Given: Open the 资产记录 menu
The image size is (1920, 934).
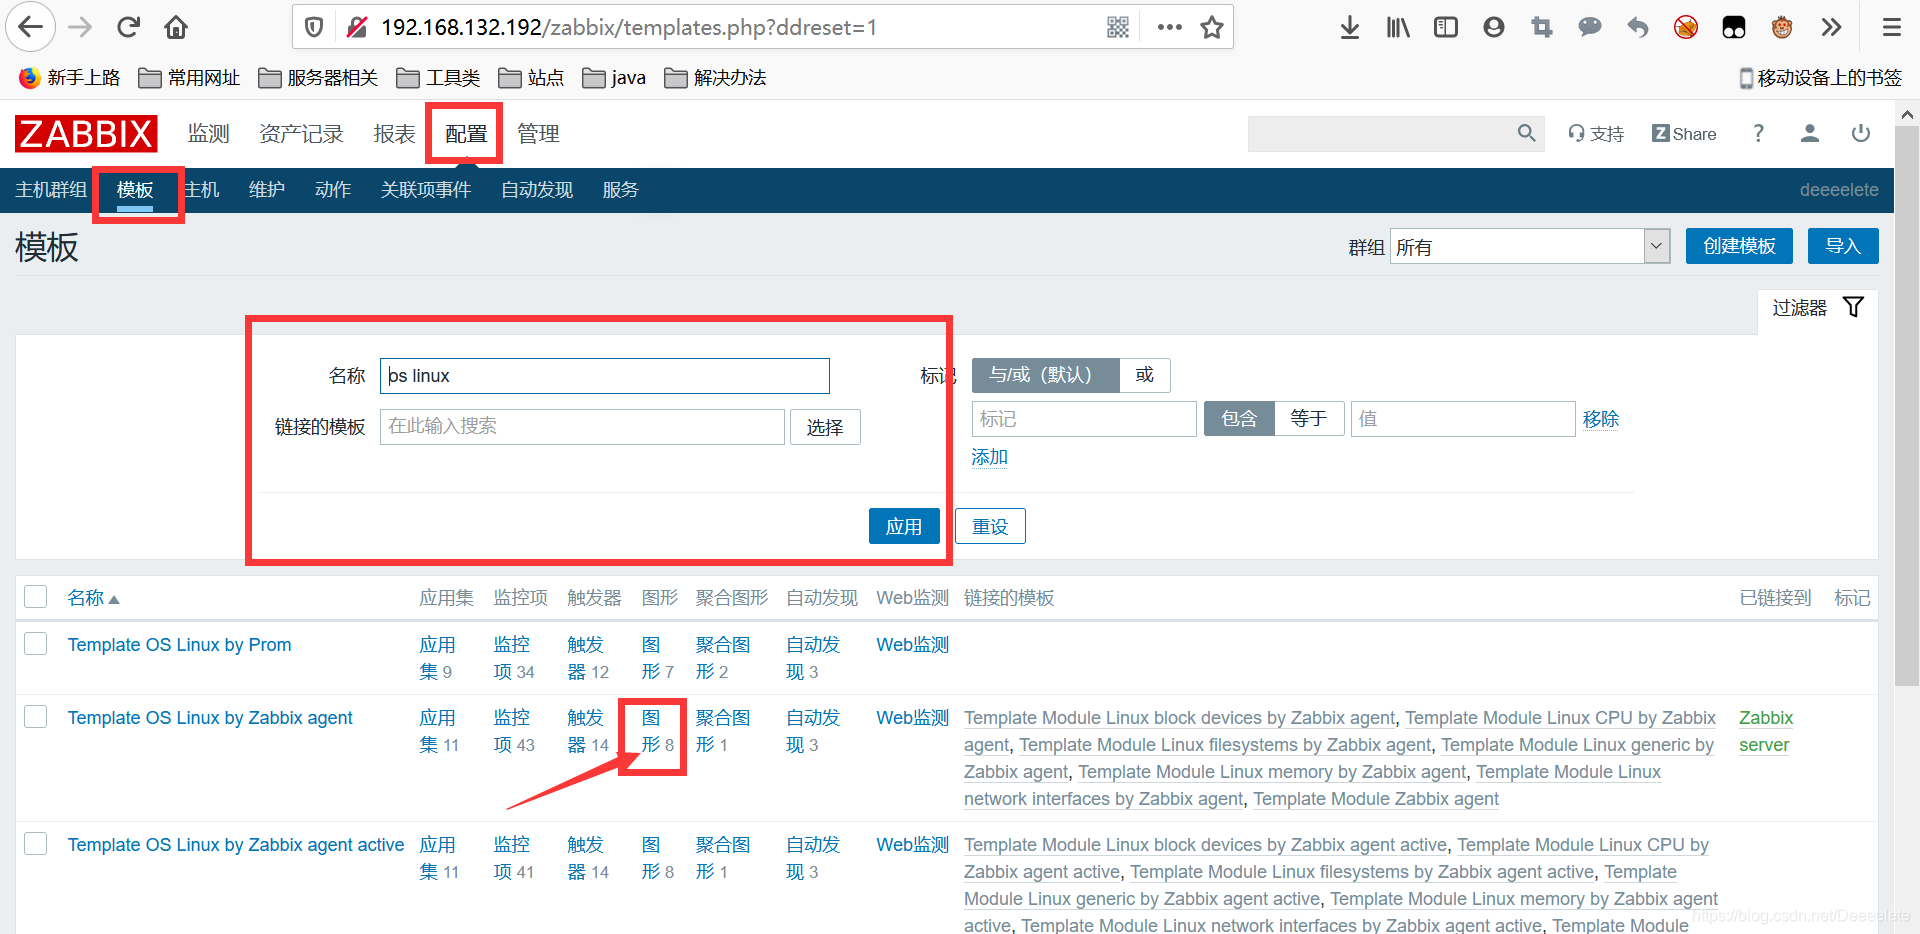Looking at the screenshot, I should point(301,133).
